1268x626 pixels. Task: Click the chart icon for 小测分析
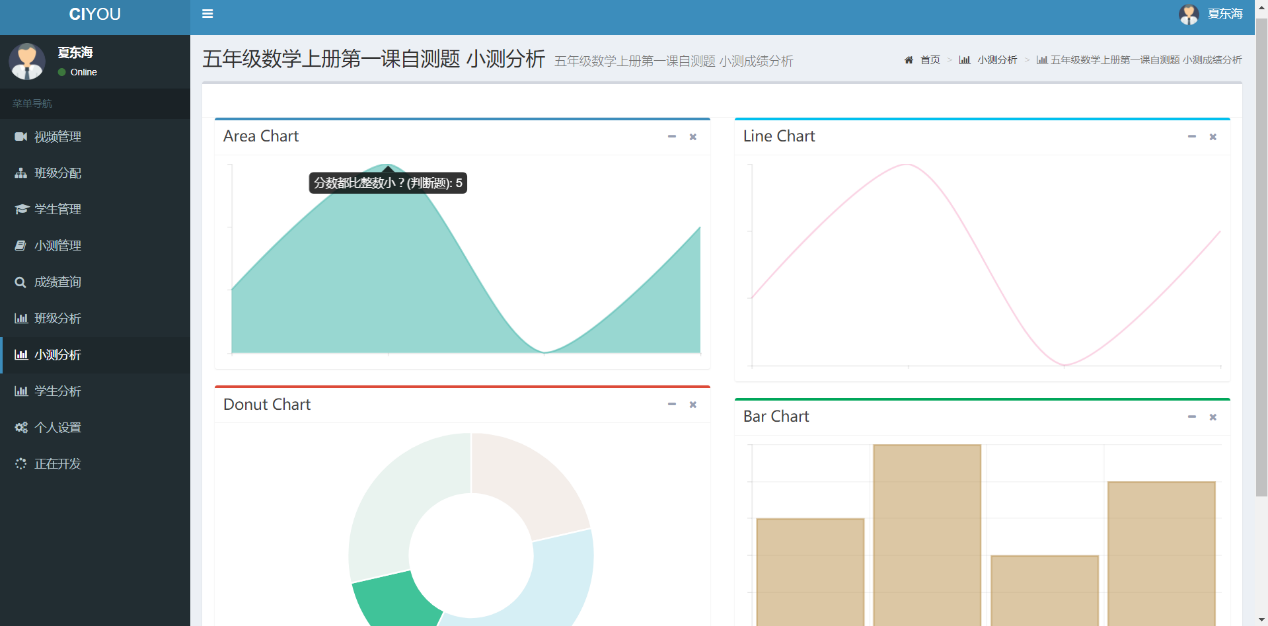click(x=21, y=355)
